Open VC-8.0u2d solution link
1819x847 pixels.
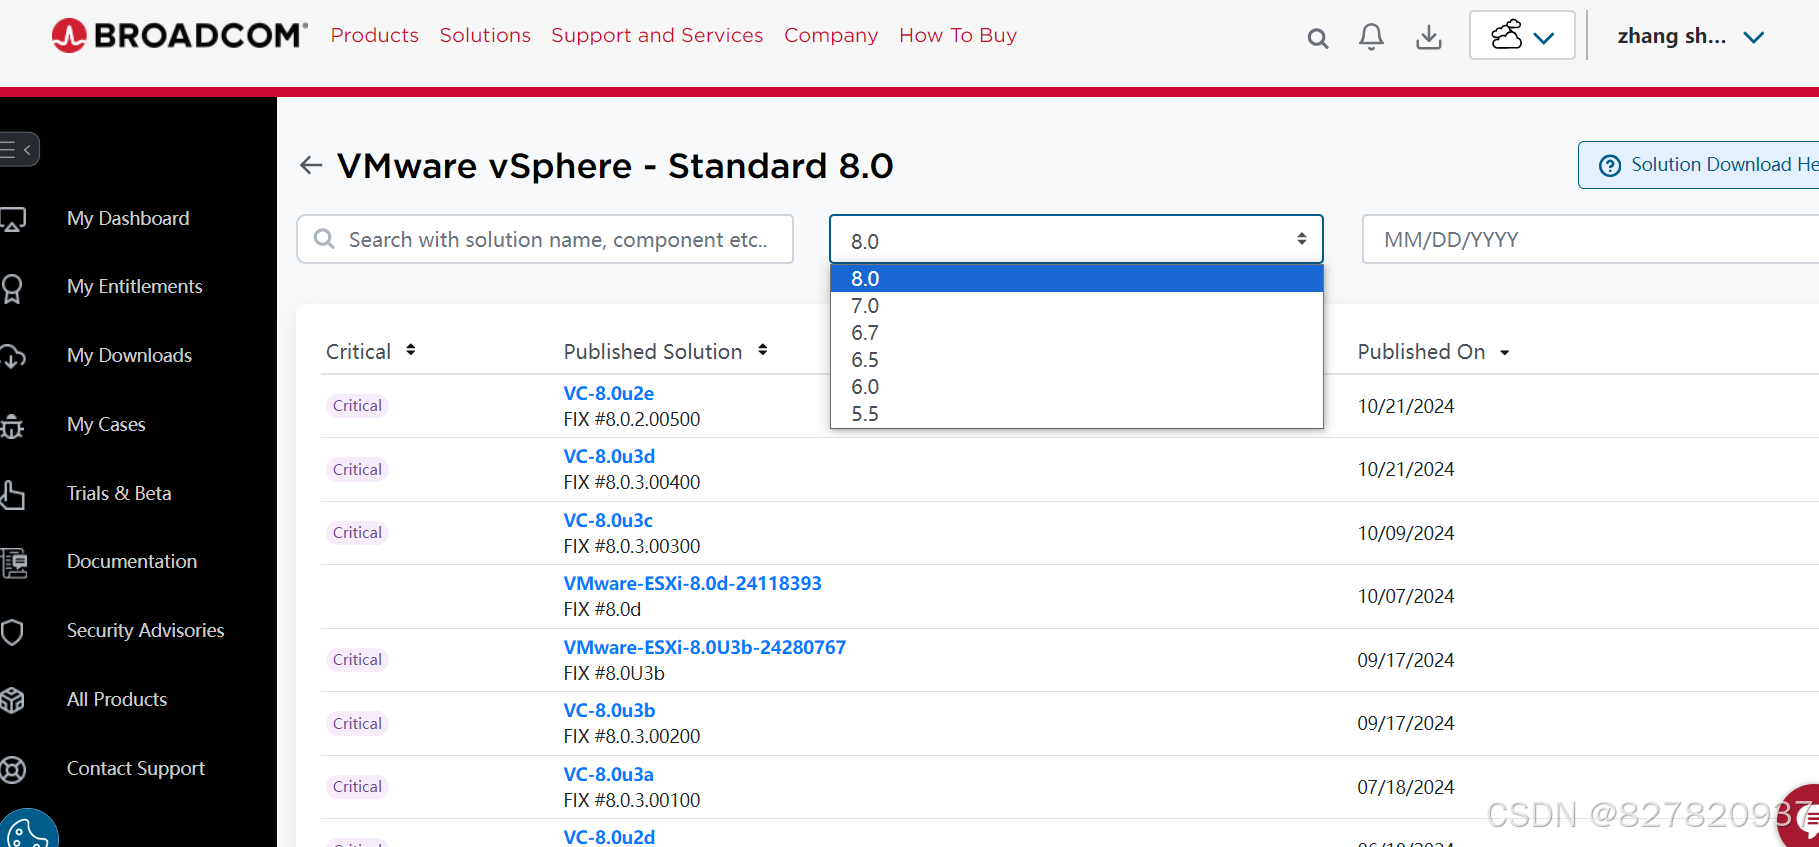coord(610,837)
